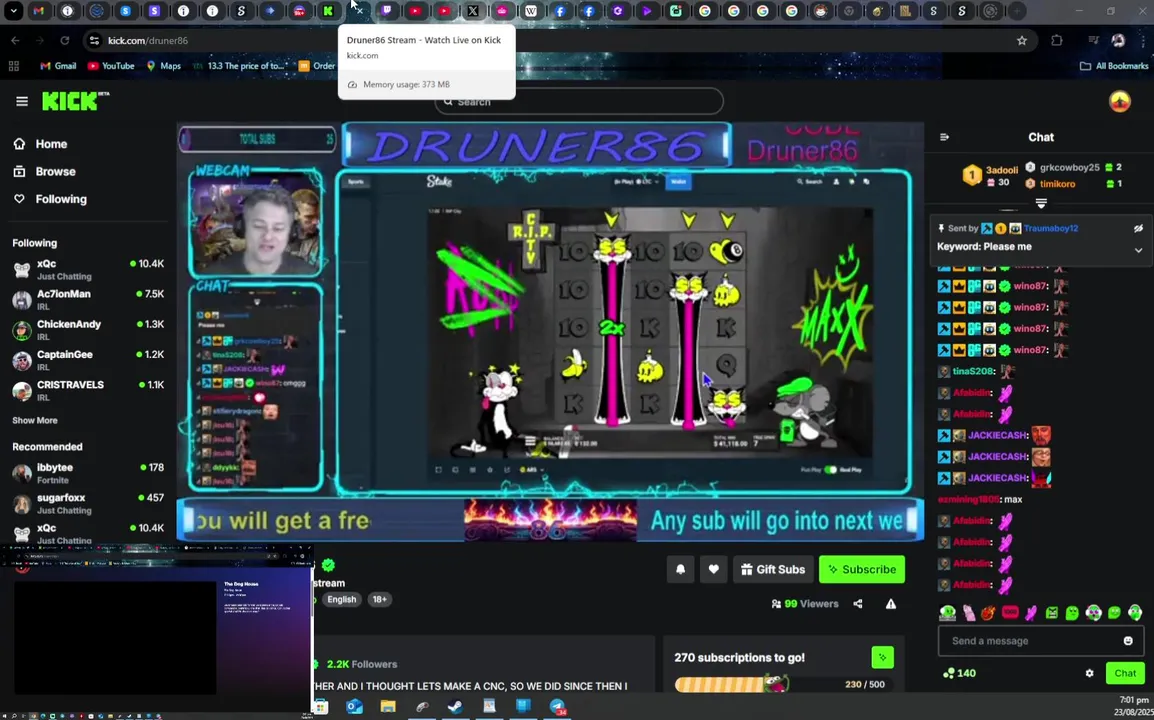Pick the first green headphone emote
Image resolution: width=1154 pixels, height=720 pixels.
pos(947,613)
